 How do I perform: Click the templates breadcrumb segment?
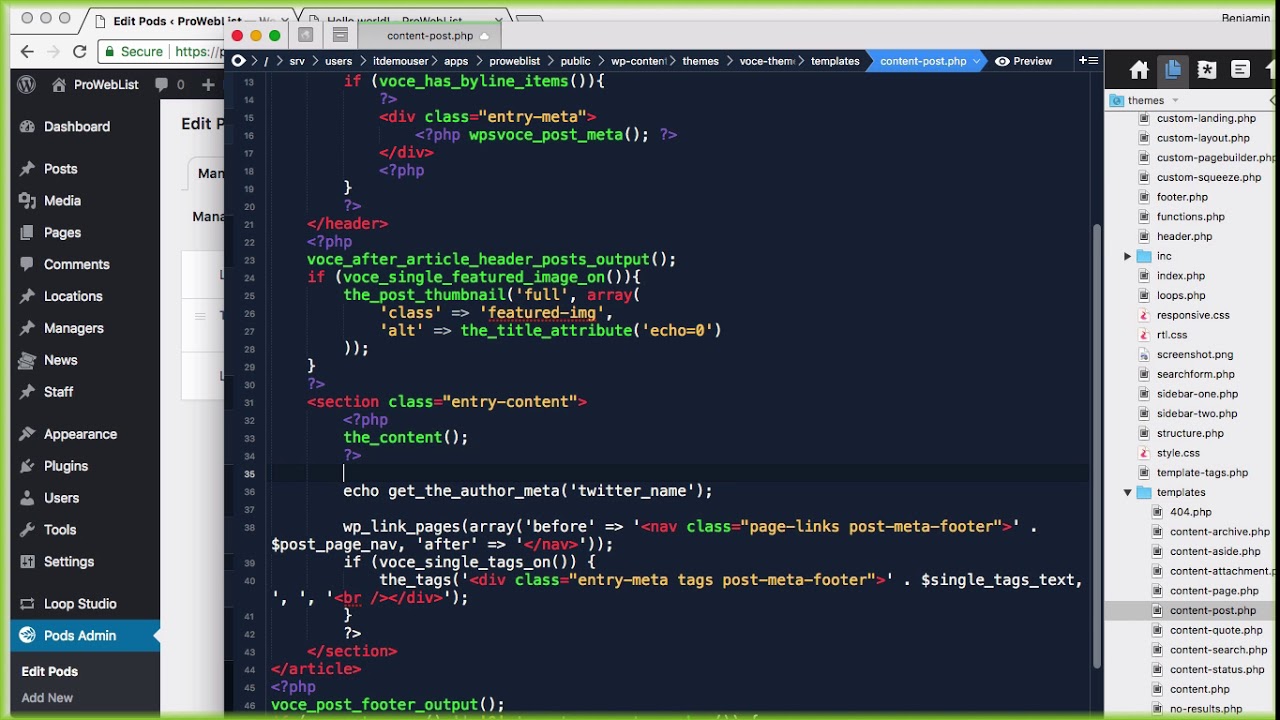pyautogui.click(x=835, y=61)
